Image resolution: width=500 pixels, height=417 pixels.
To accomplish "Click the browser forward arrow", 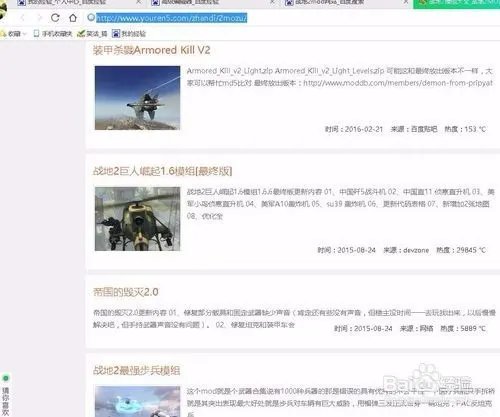I will (39, 18).
